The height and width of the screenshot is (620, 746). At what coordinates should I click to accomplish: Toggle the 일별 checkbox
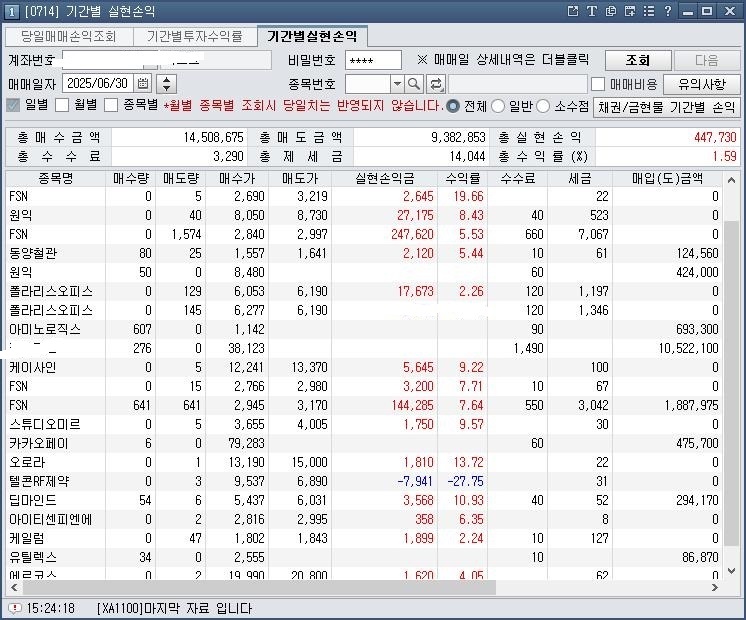click(13, 105)
